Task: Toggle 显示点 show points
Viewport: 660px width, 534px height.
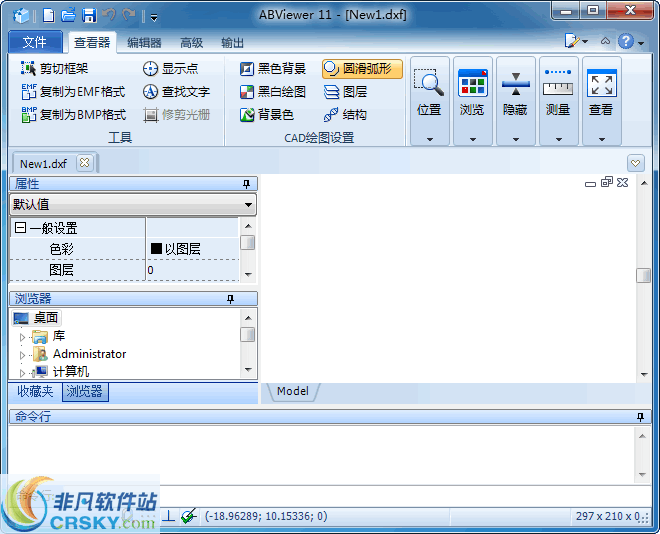Action: click(170, 69)
